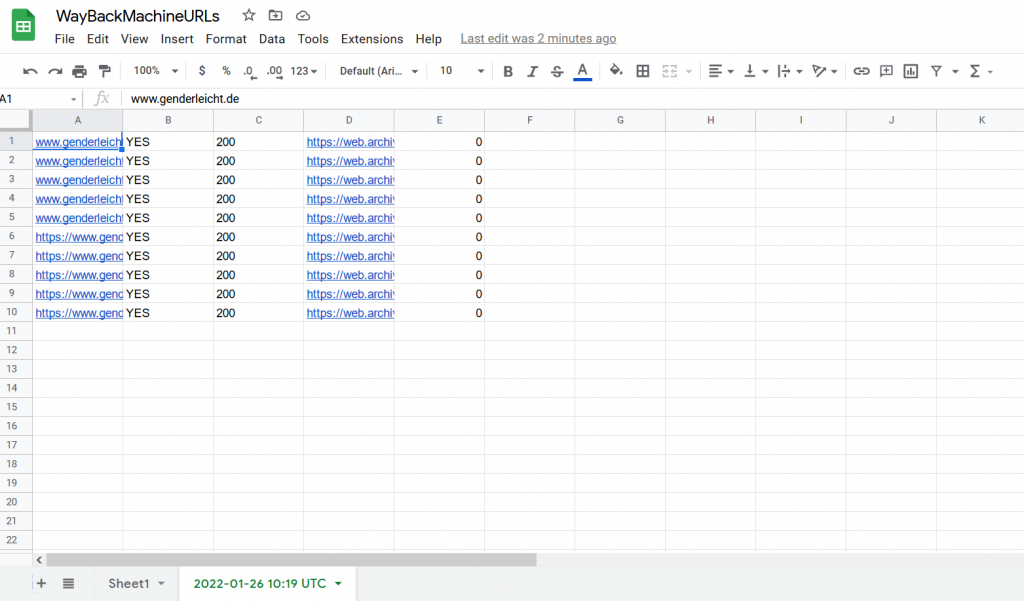Open the Functions sigma button
This screenshot has width=1024, height=601.
[975, 71]
